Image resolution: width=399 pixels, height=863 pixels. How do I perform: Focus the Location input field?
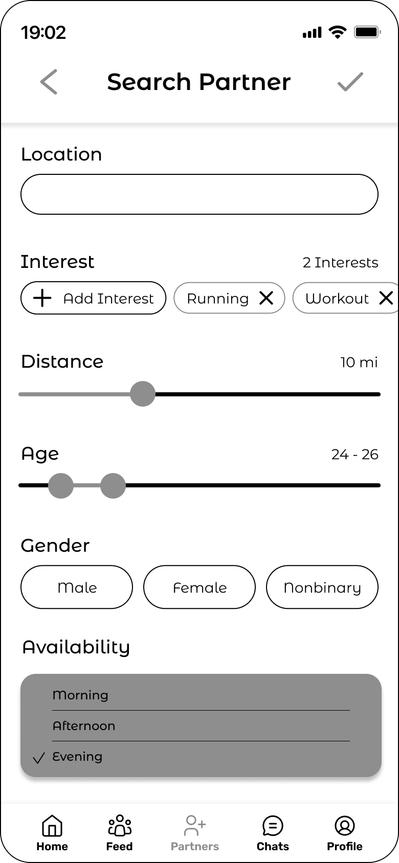tap(200, 194)
